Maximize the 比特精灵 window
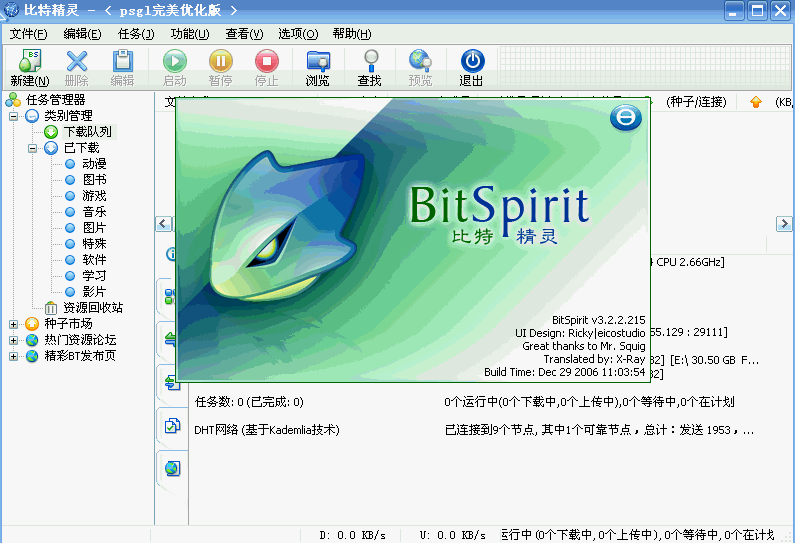 point(757,11)
